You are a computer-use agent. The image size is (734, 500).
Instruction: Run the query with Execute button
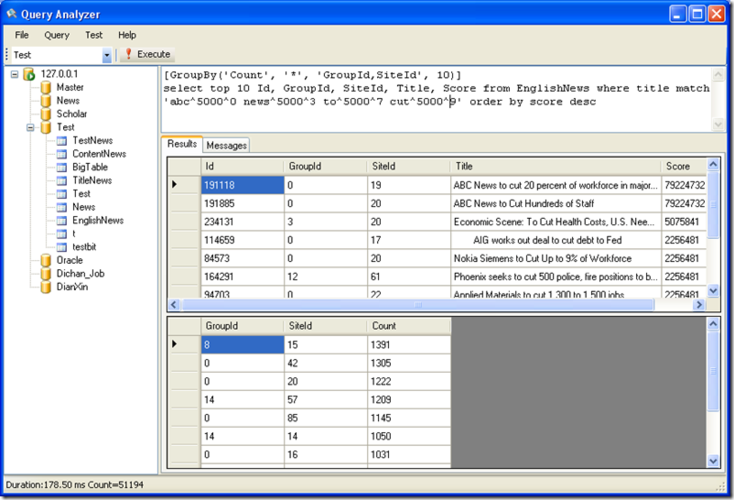(148, 54)
